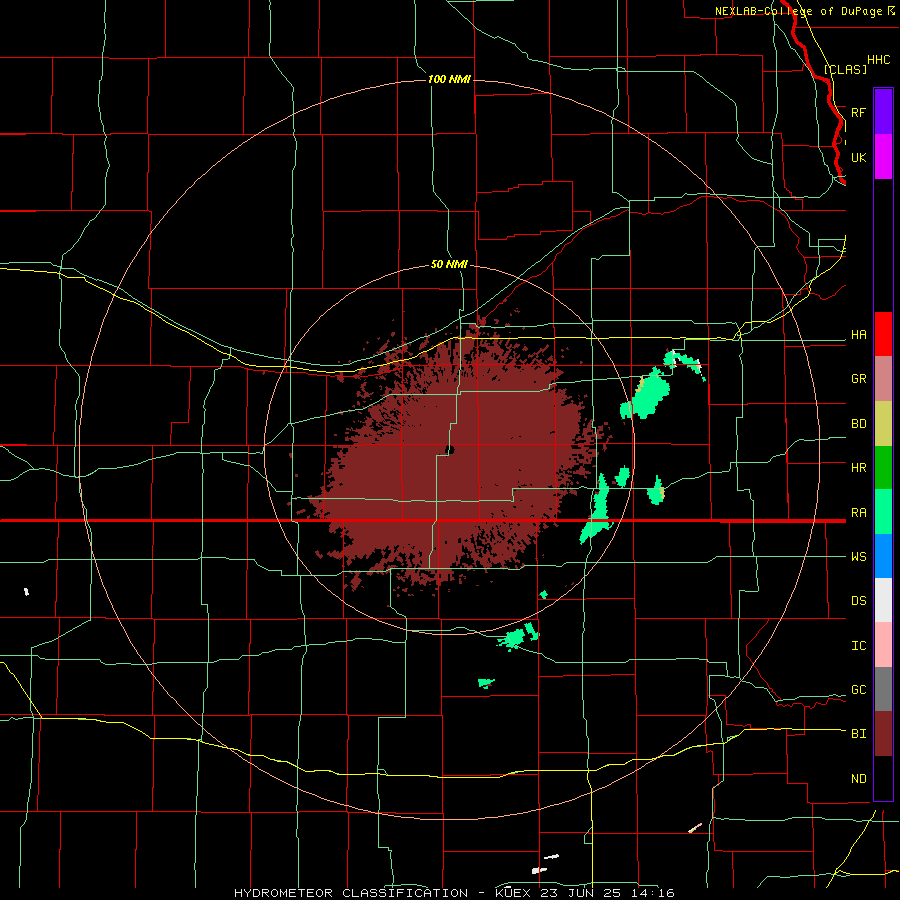This screenshot has width=900, height=900.
Task: Select the light pink IC legend swatch
Action: coord(883,645)
